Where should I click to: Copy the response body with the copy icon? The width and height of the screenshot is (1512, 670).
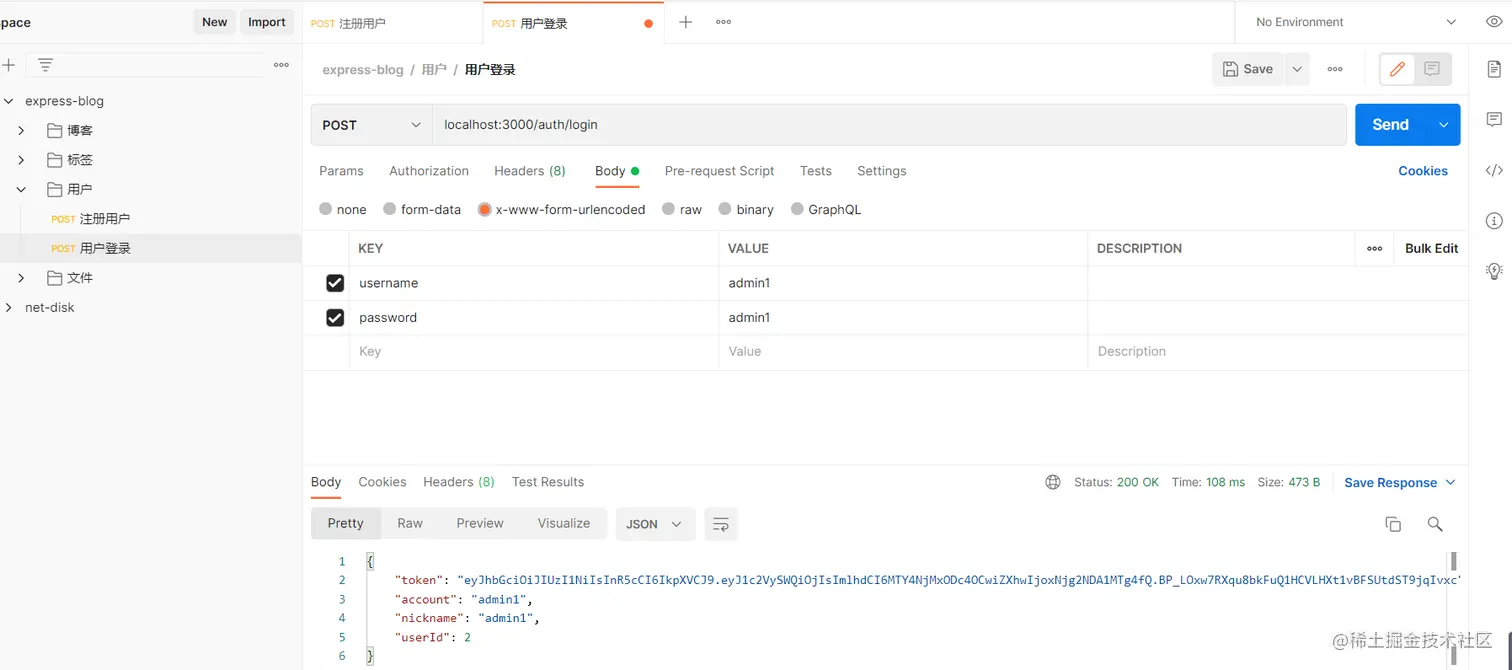click(x=1393, y=524)
